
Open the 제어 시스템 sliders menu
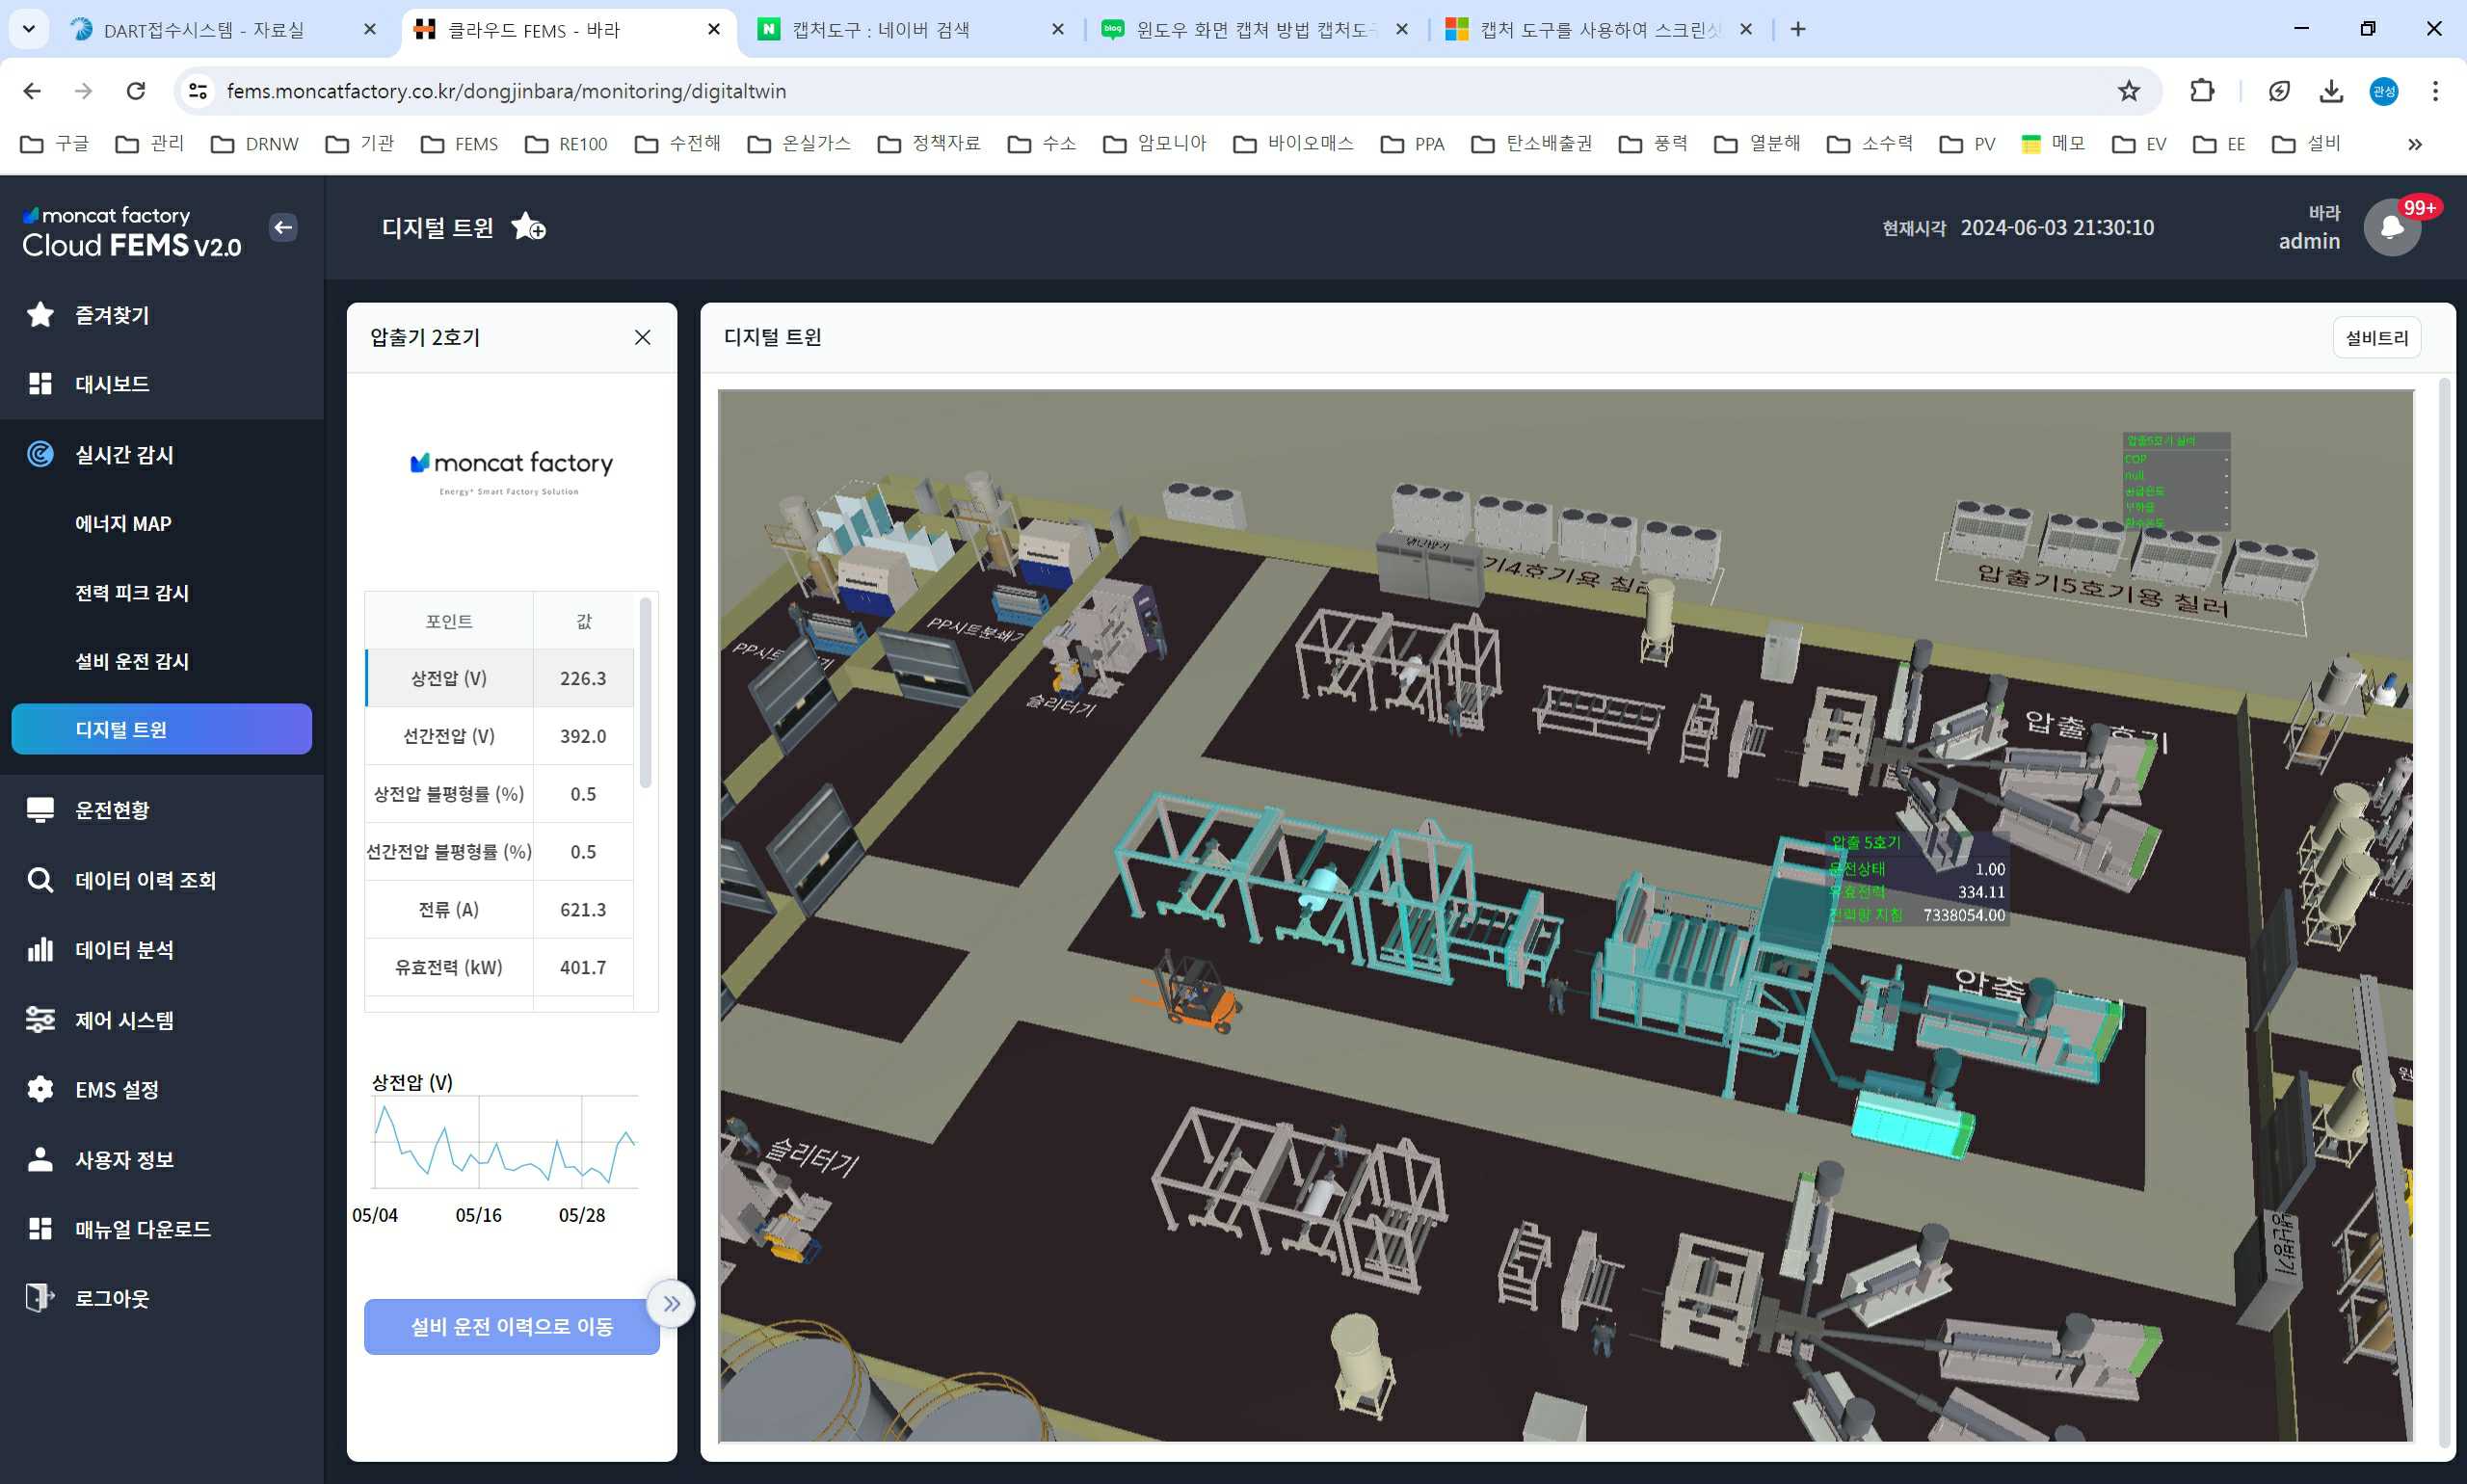pyautogui.click(x=40, y=1019)
